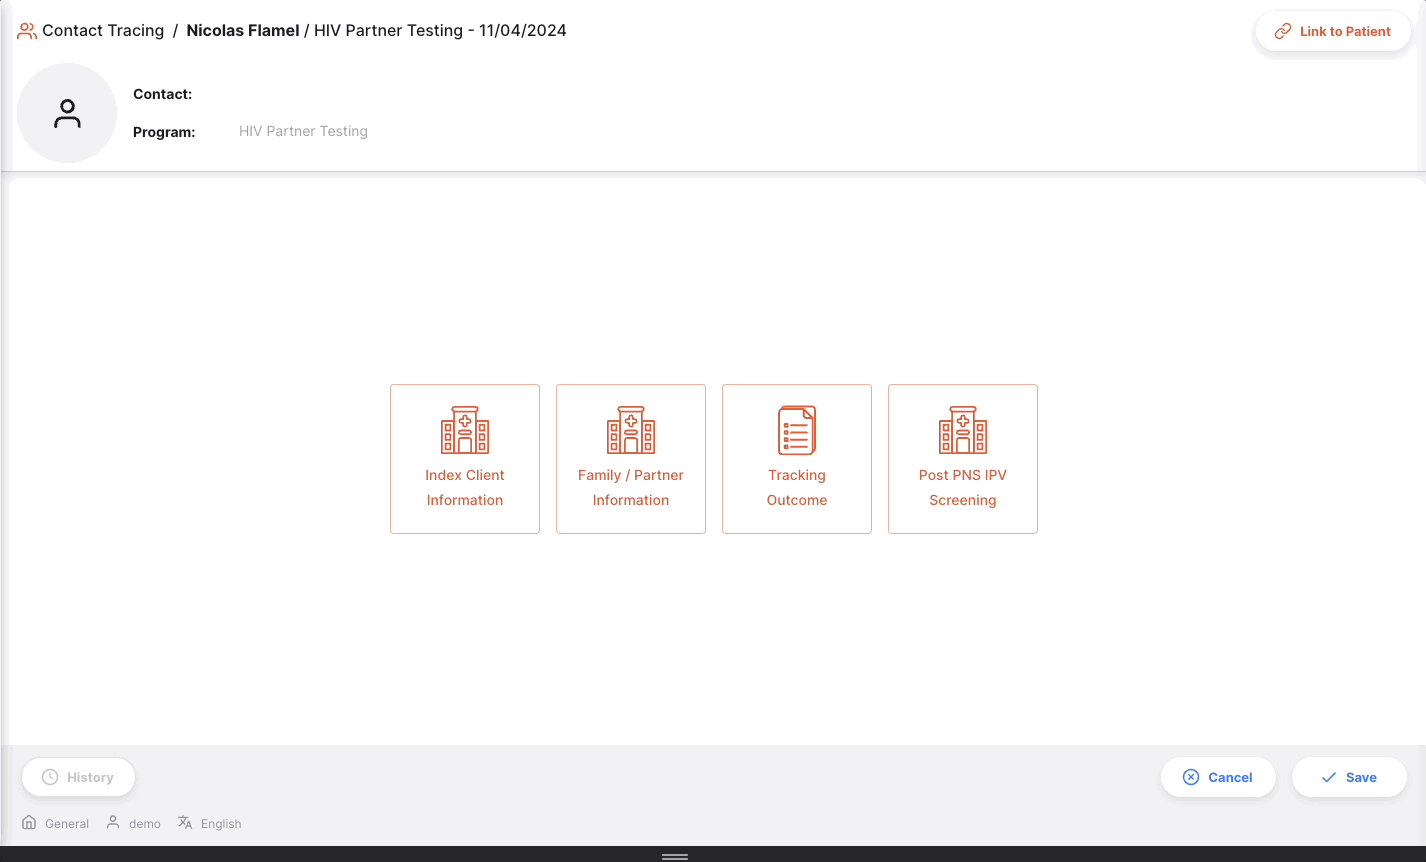Click the Cancel button

pyautogui.click(x=1218, y=777)
